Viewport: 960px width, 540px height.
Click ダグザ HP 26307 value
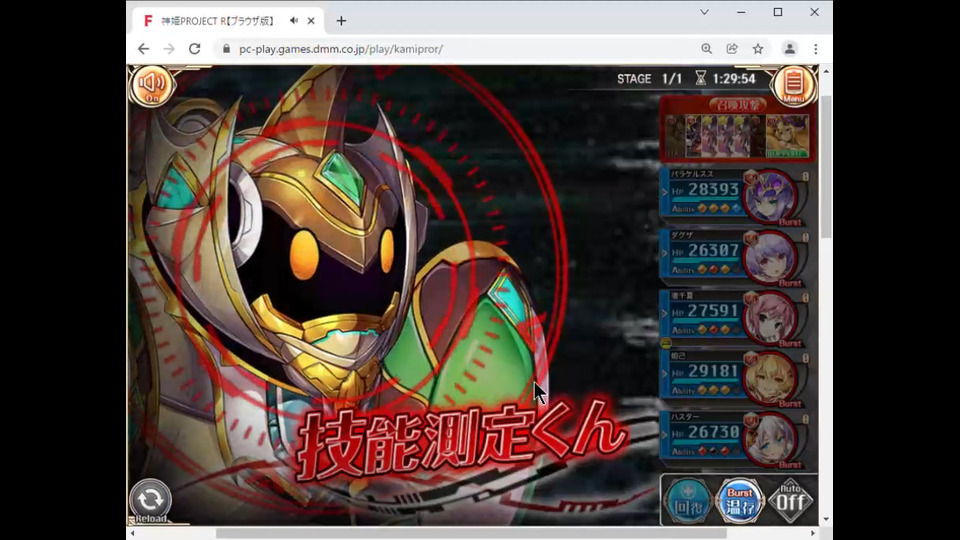coord(713,250)
